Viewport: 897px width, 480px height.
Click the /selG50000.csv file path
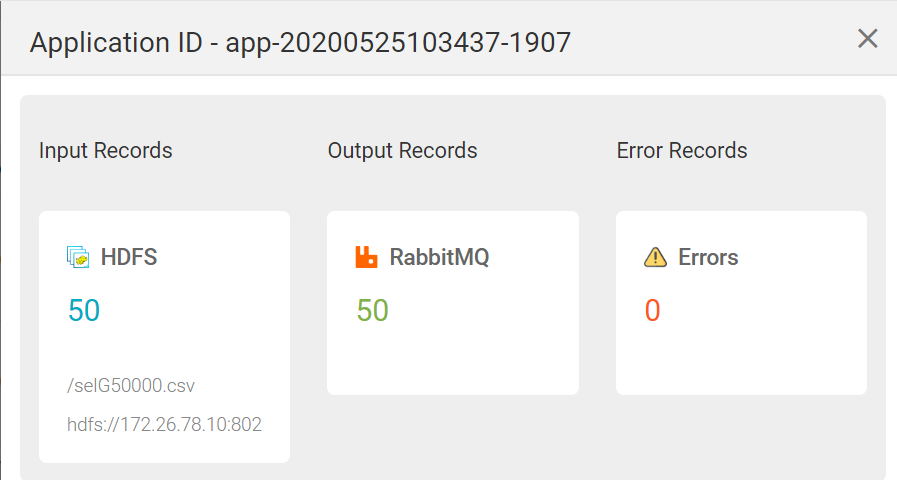tap(130, 386)
